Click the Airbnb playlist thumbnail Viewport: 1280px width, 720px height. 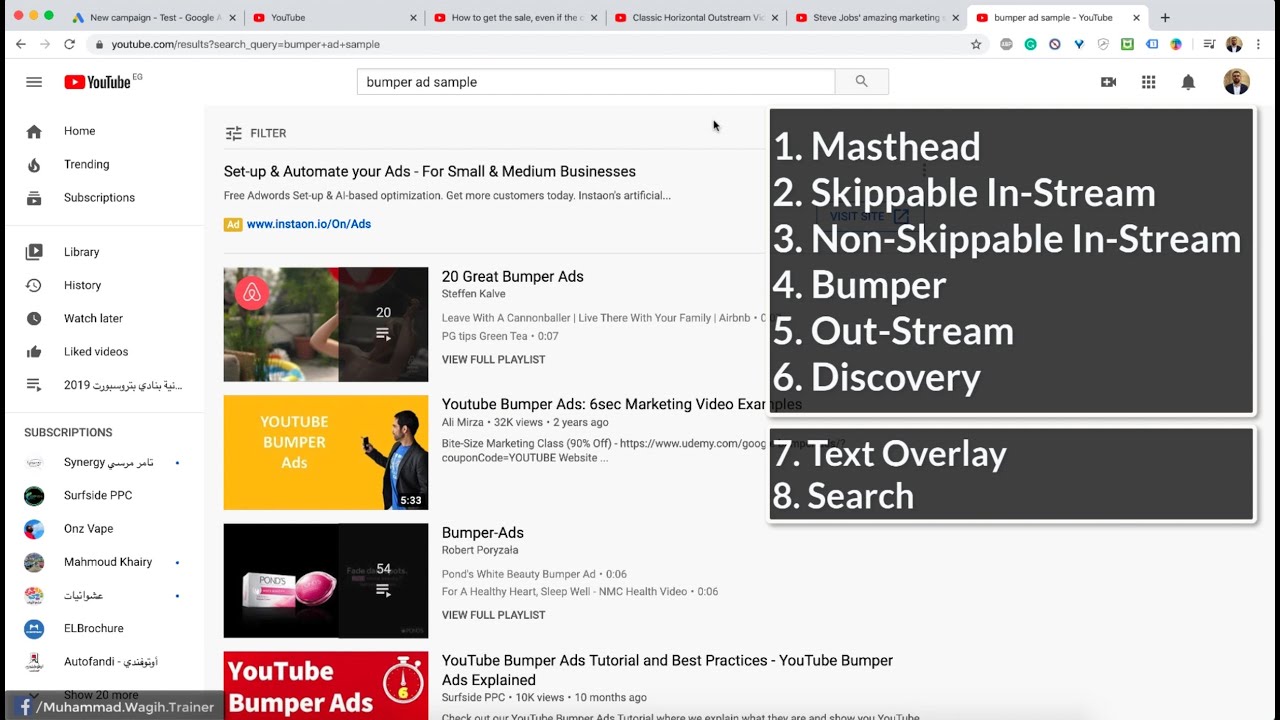tap(326, 324)
